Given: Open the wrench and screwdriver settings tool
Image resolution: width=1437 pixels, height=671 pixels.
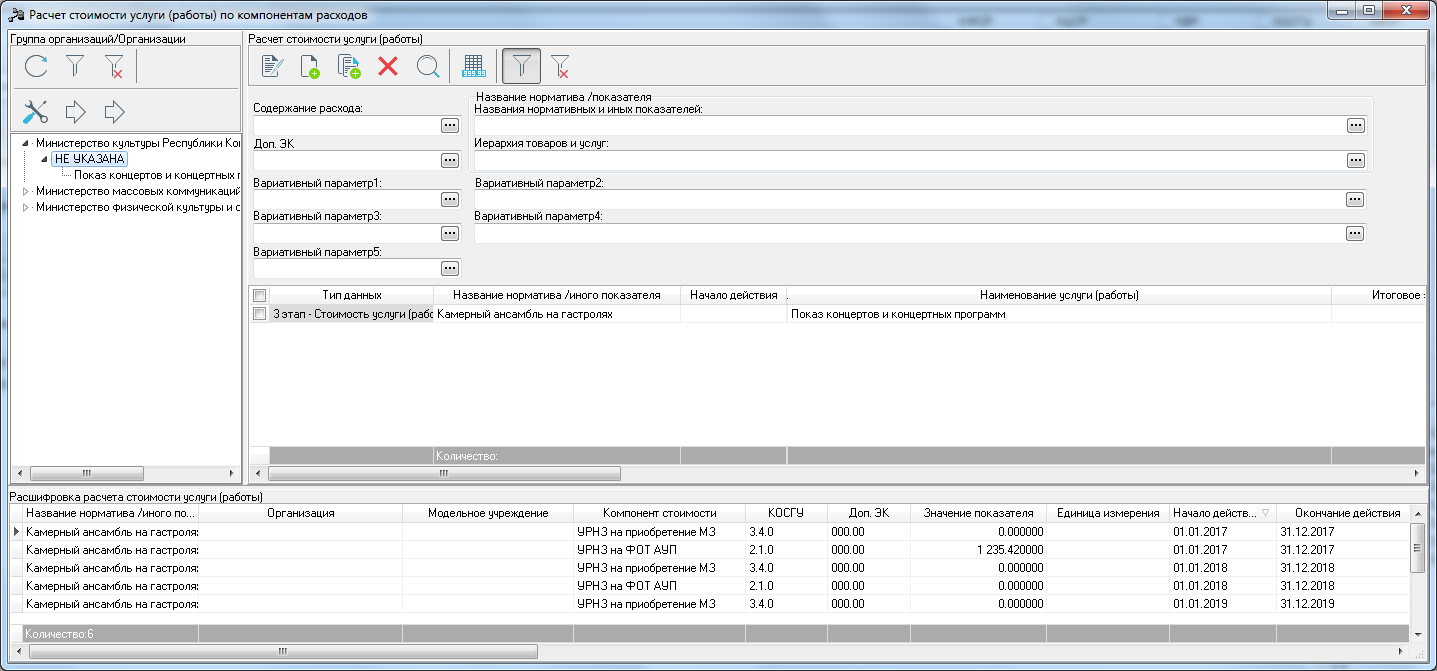Looking at the screenshot, I should coord(36,111).
